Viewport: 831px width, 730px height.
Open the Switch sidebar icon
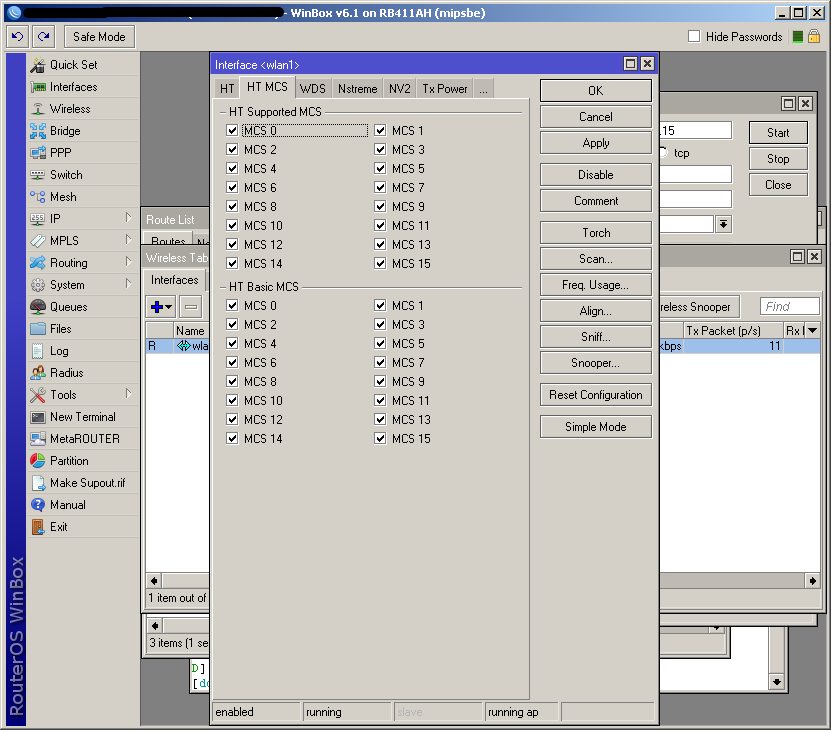tap(38, 175)
